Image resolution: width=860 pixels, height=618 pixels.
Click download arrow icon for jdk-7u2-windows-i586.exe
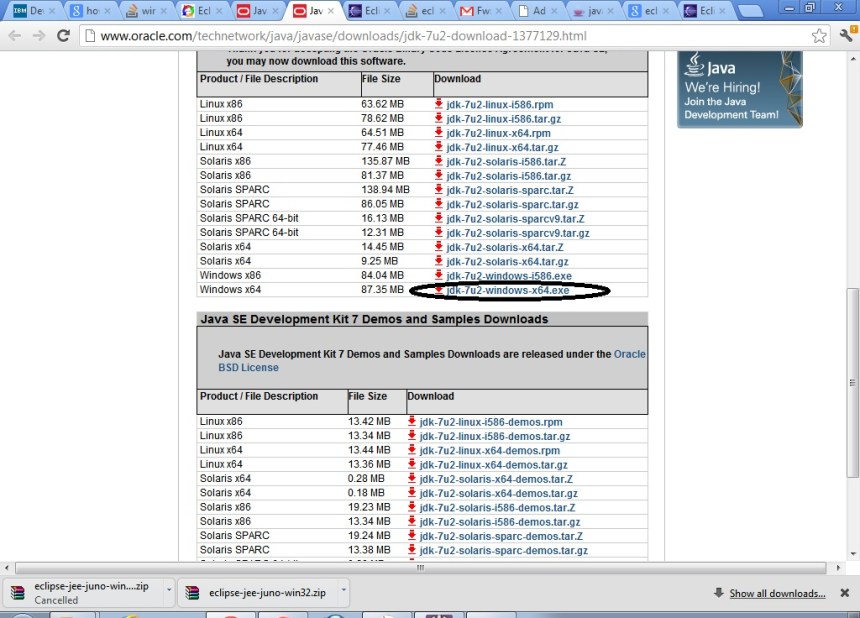coord(439,275)
